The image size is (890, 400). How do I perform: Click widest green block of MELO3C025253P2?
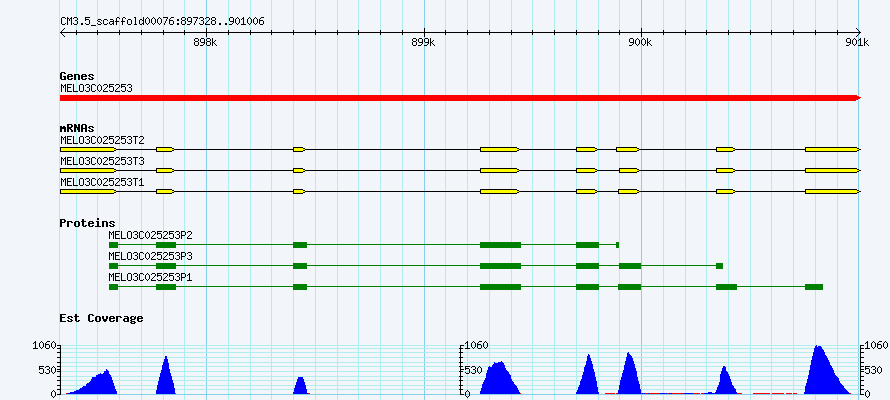point(500,245)
